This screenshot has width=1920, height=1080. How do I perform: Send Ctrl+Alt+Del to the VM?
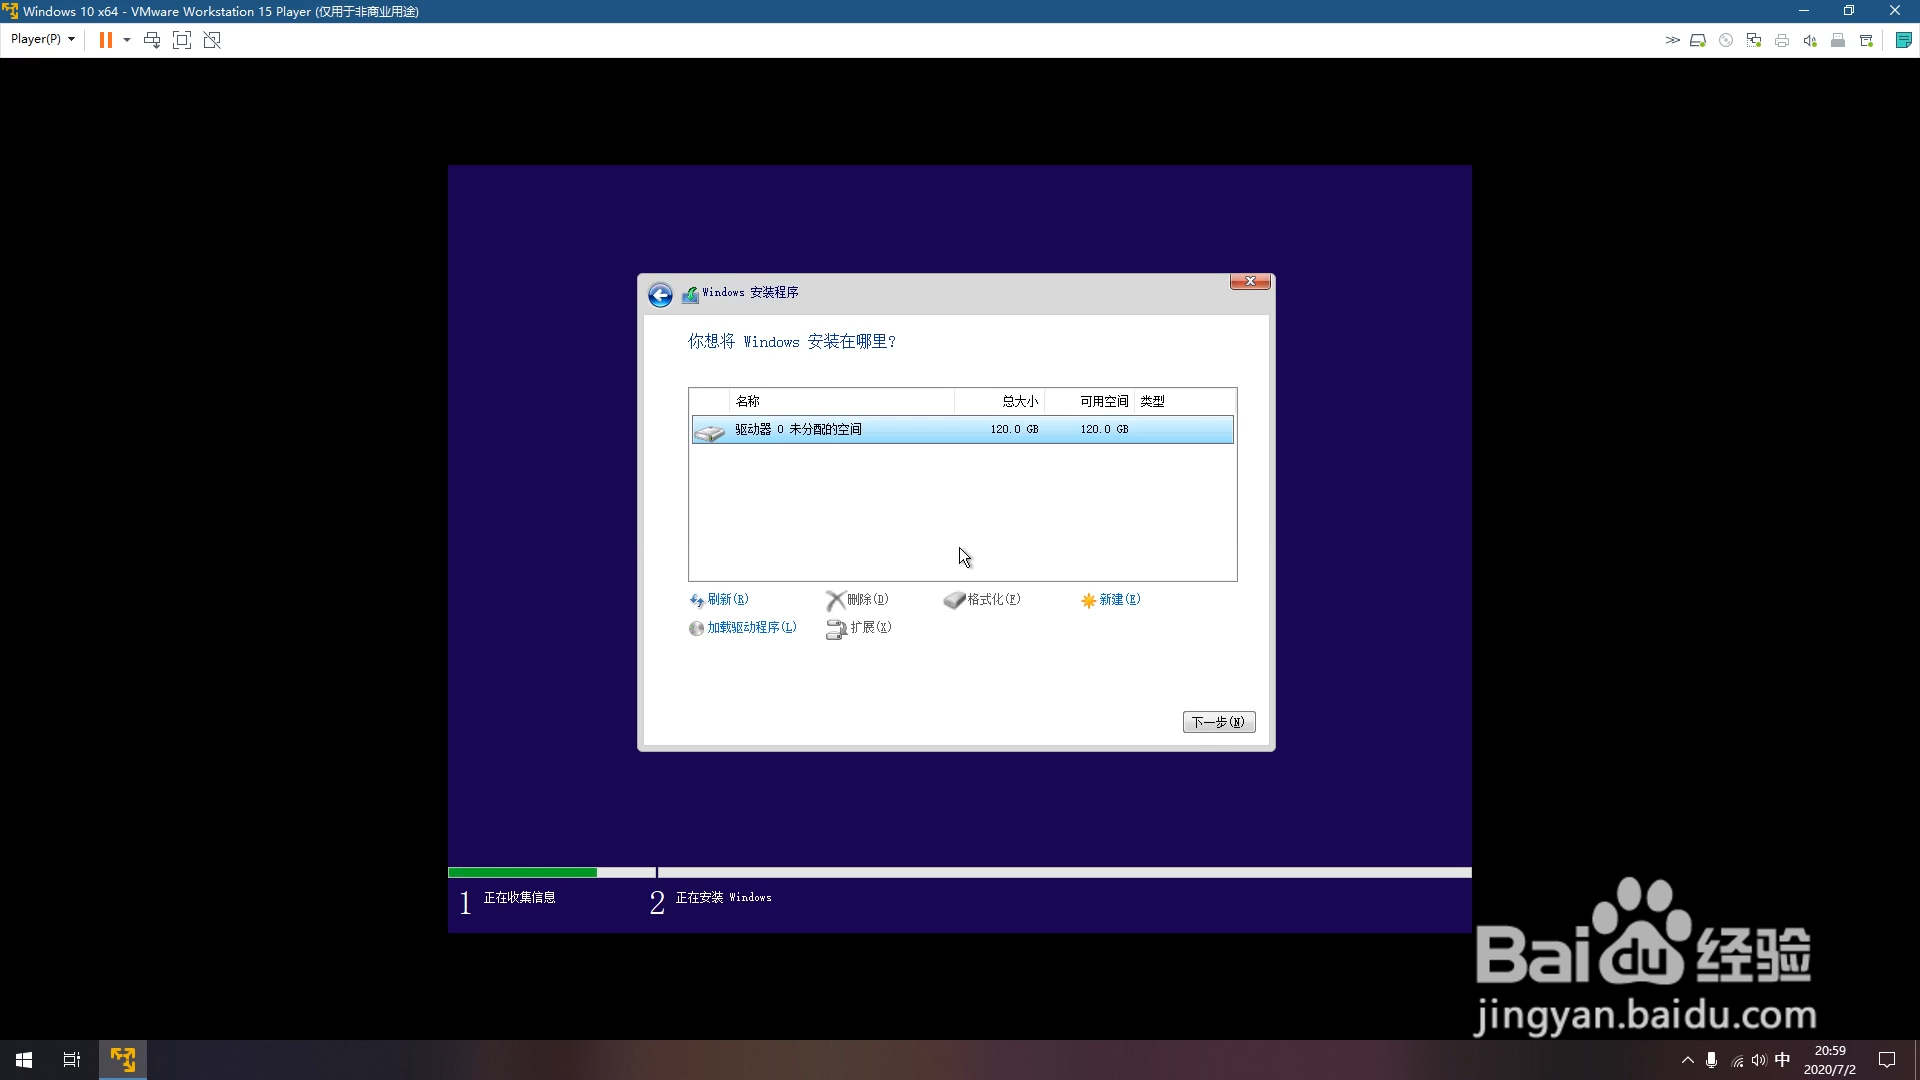point(152,40)
